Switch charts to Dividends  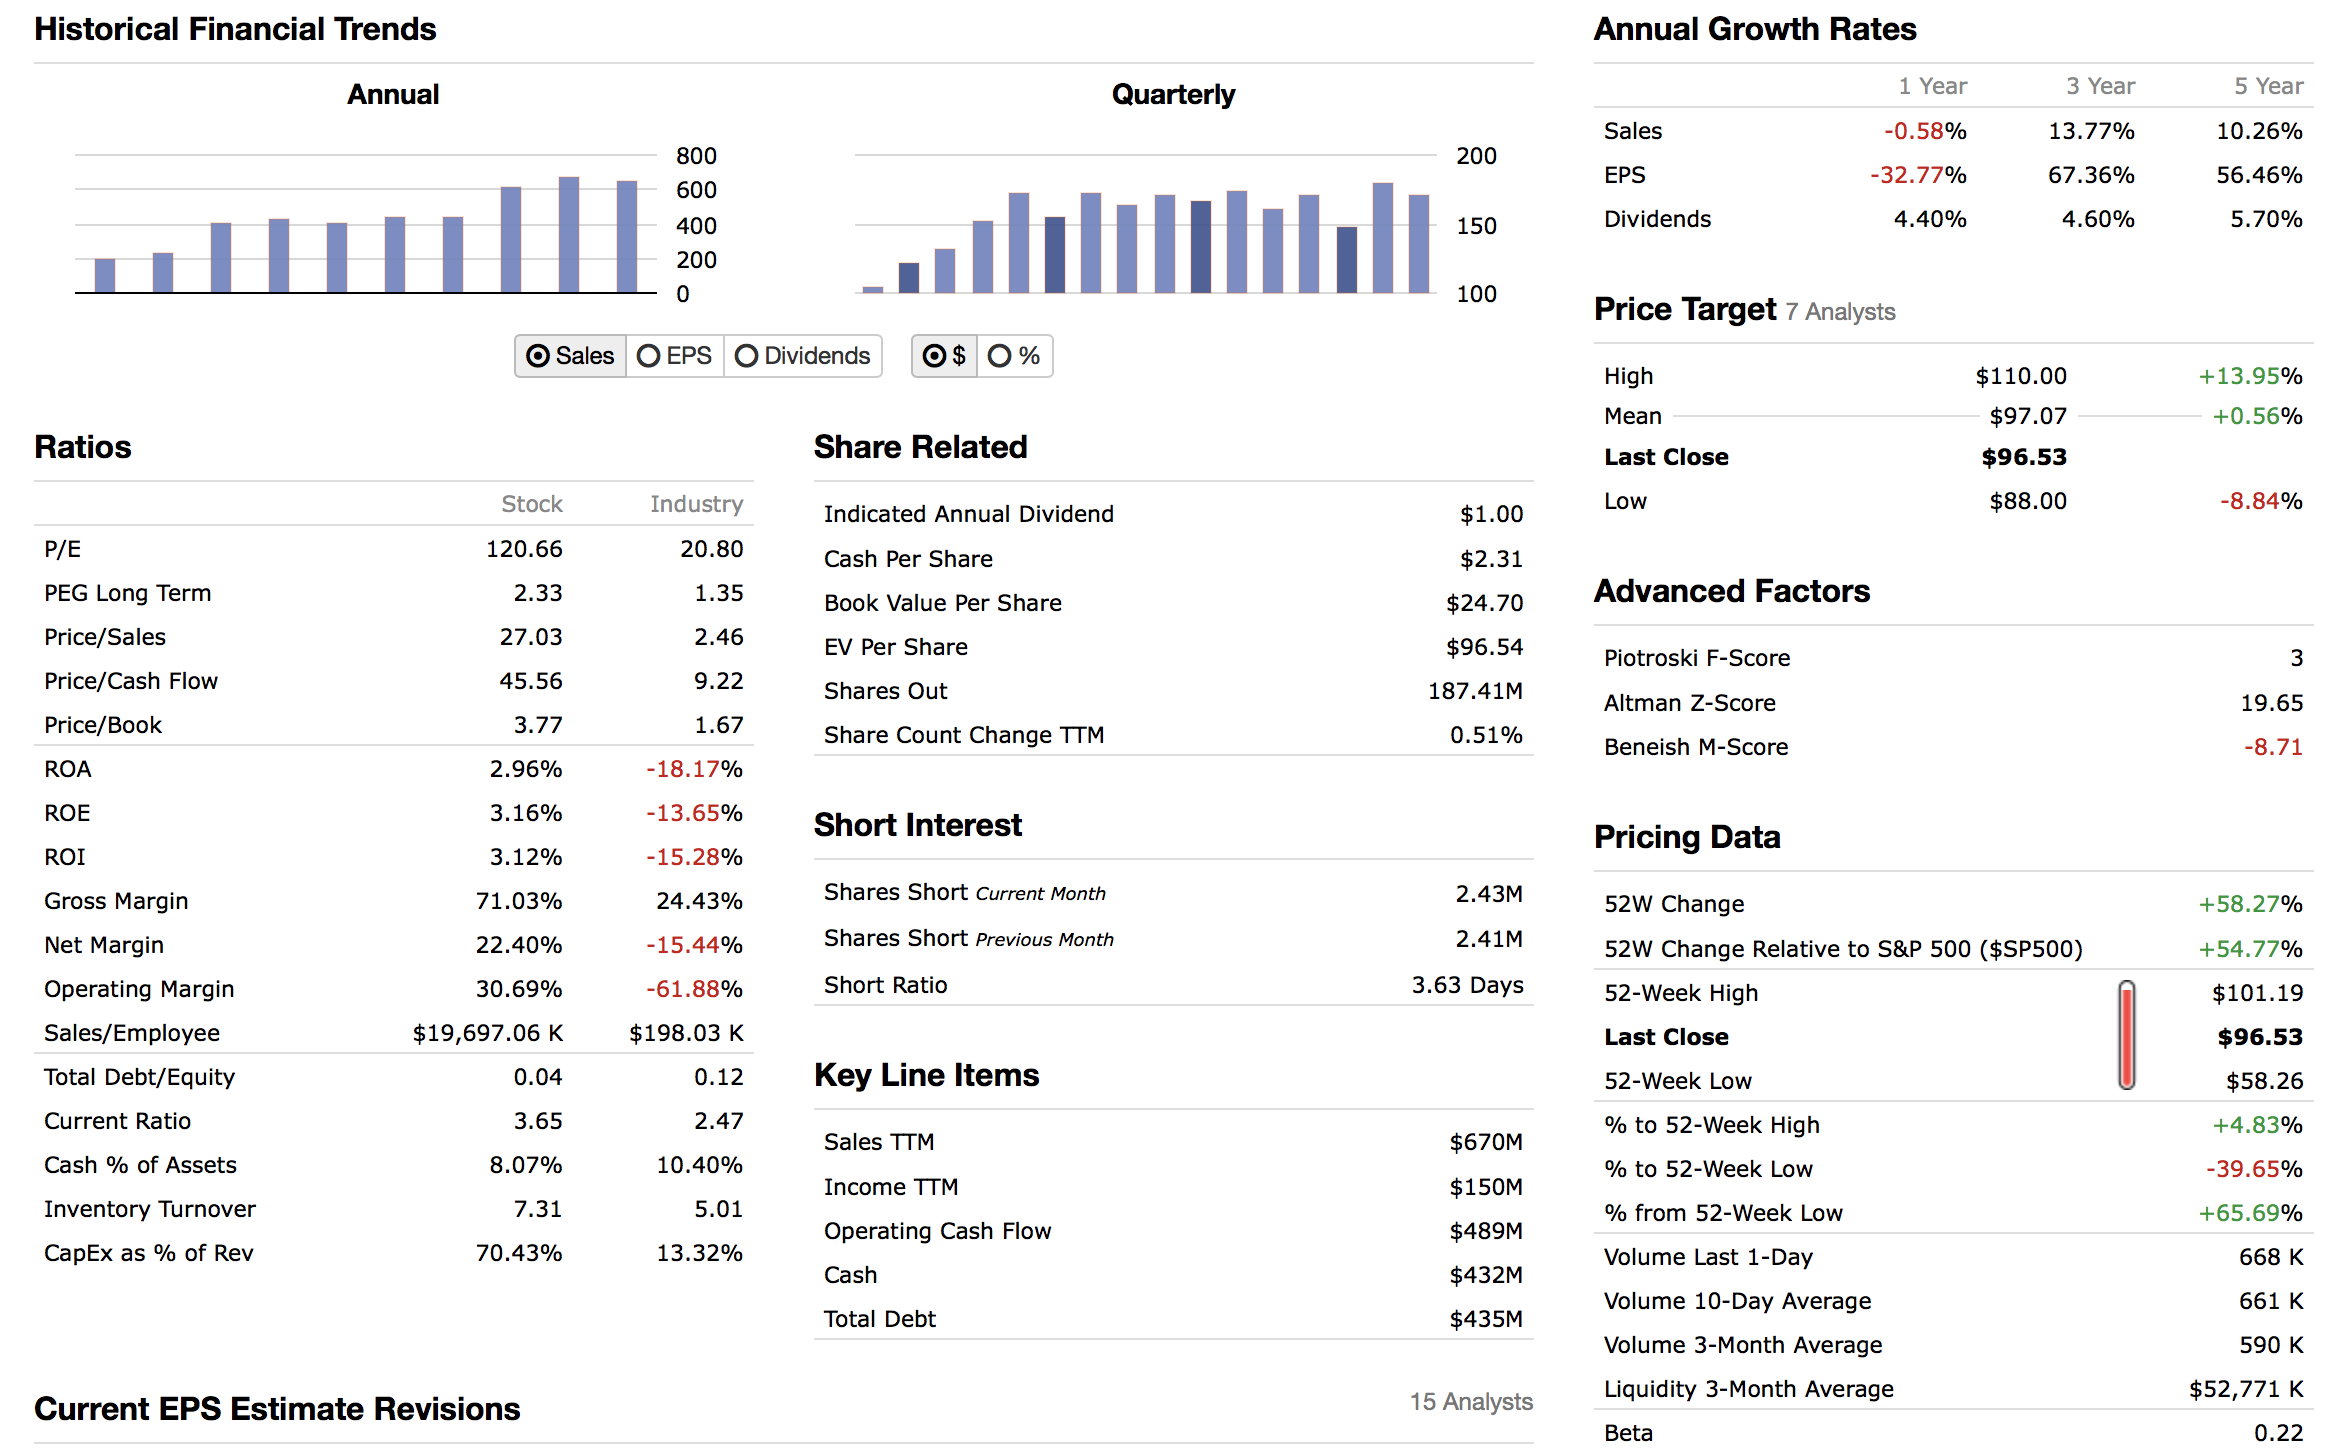(803, 356)
